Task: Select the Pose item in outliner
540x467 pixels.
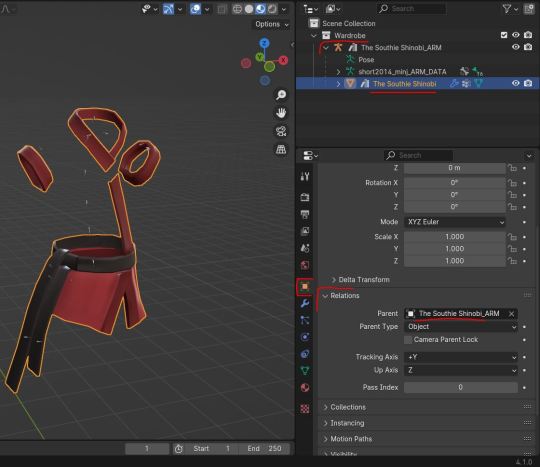Action: (x=366, y=60)
